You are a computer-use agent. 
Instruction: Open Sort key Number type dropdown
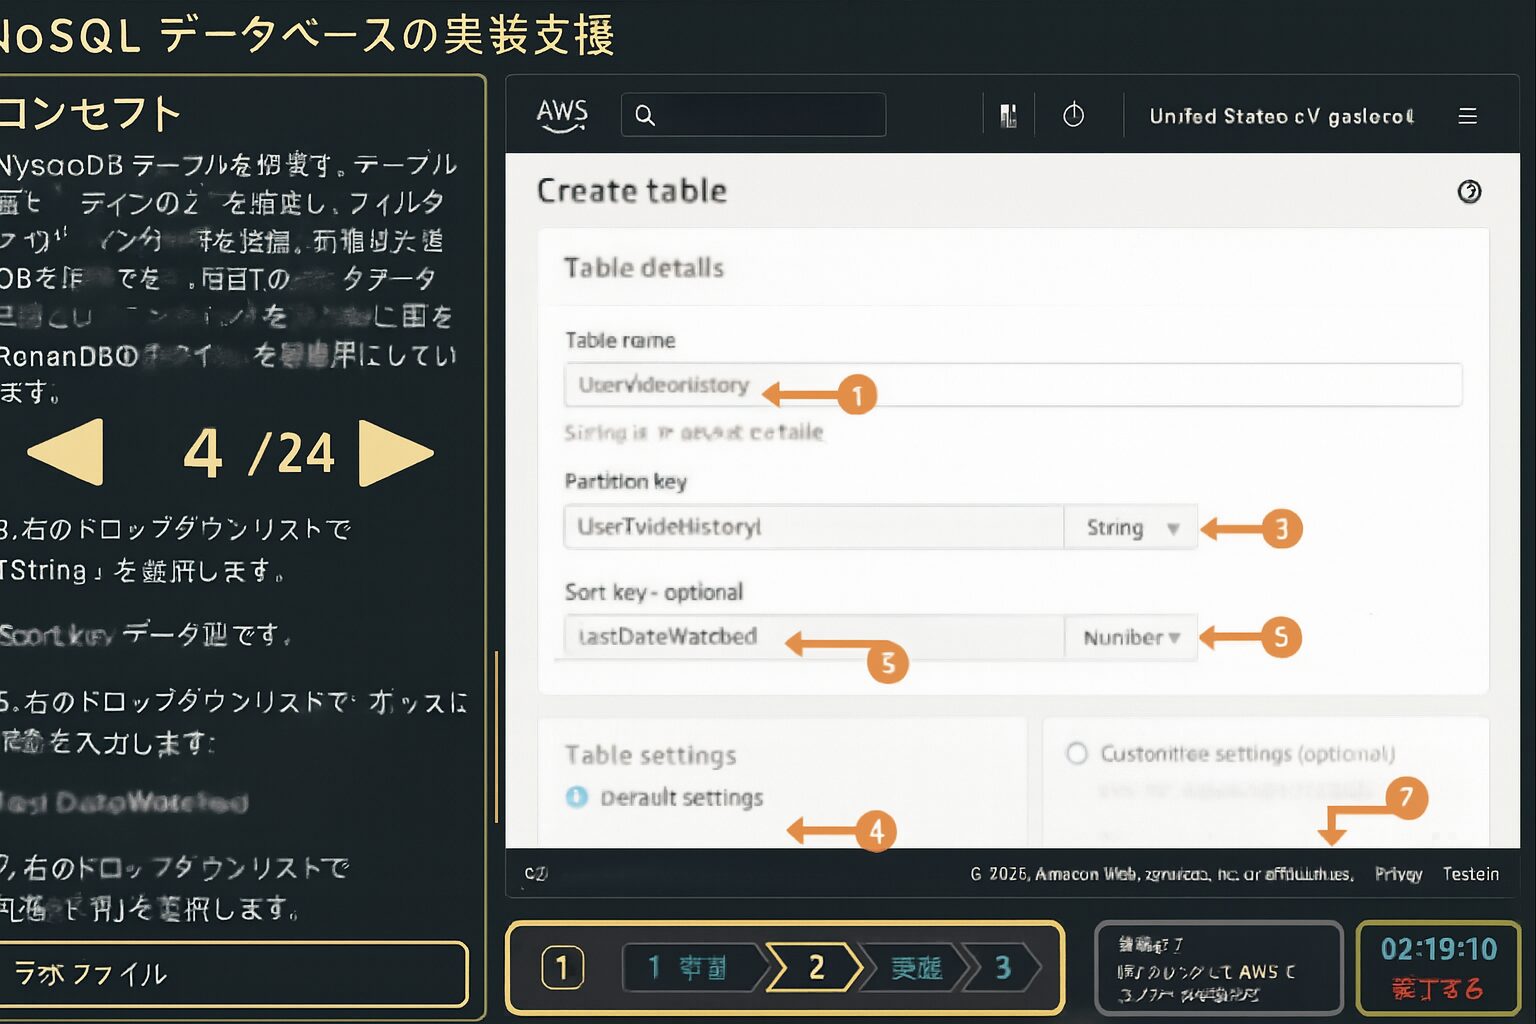(1131, 637)
